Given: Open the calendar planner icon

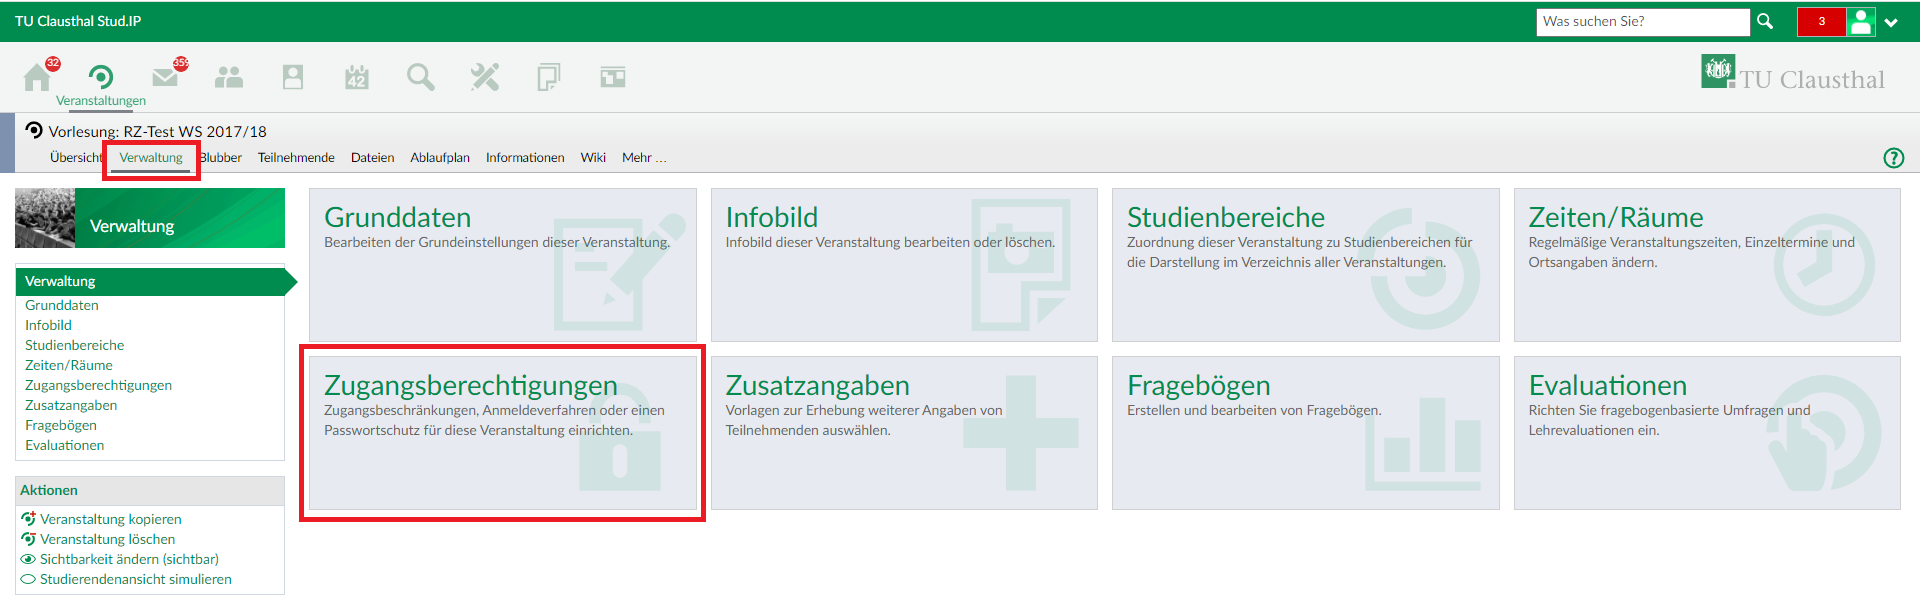Looking at the screenshot, I should click(x=357, y=77).
